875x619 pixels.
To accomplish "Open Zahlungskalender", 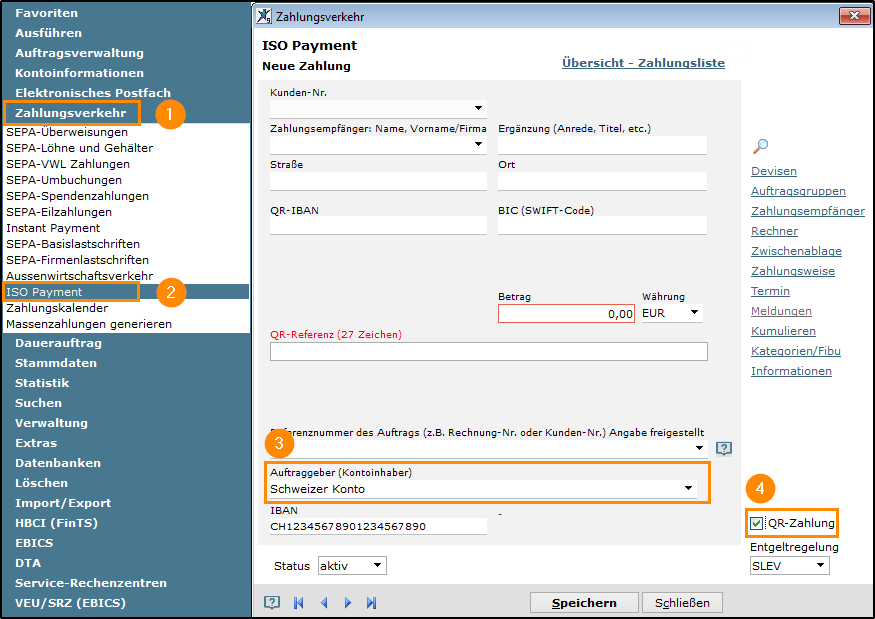I will tap(57, 308).
